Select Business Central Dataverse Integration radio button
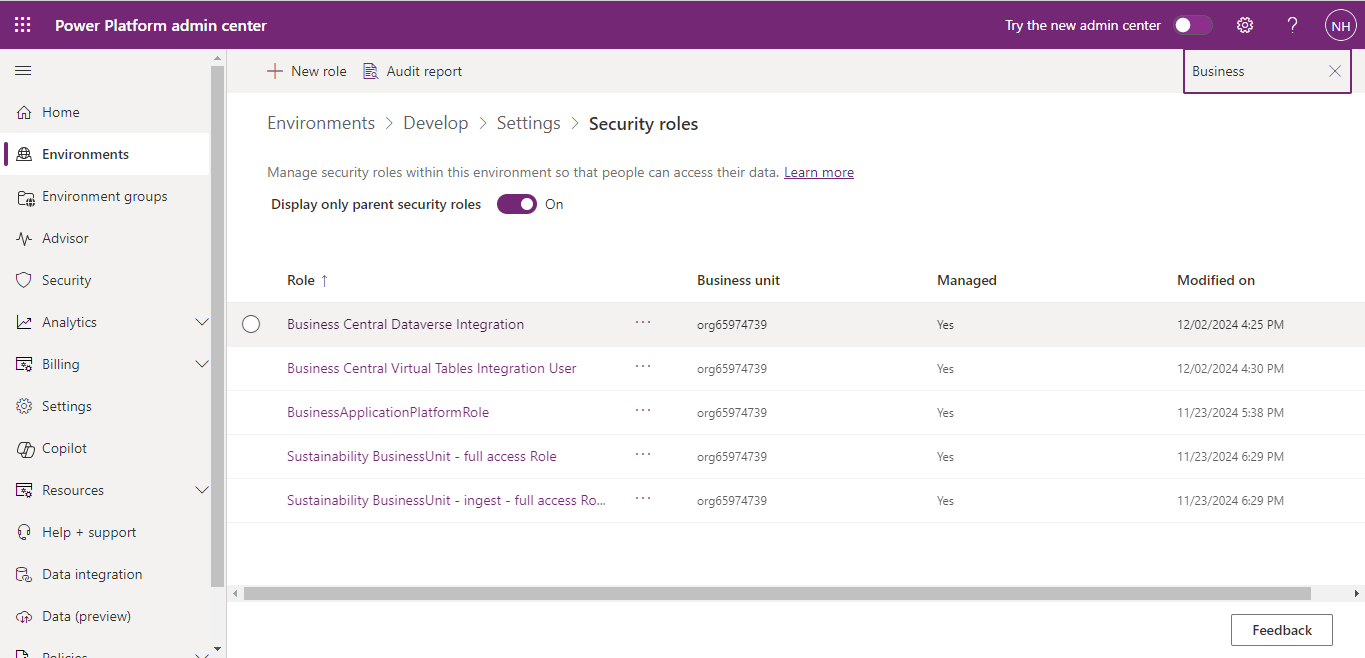 click(x=251, y=324)
